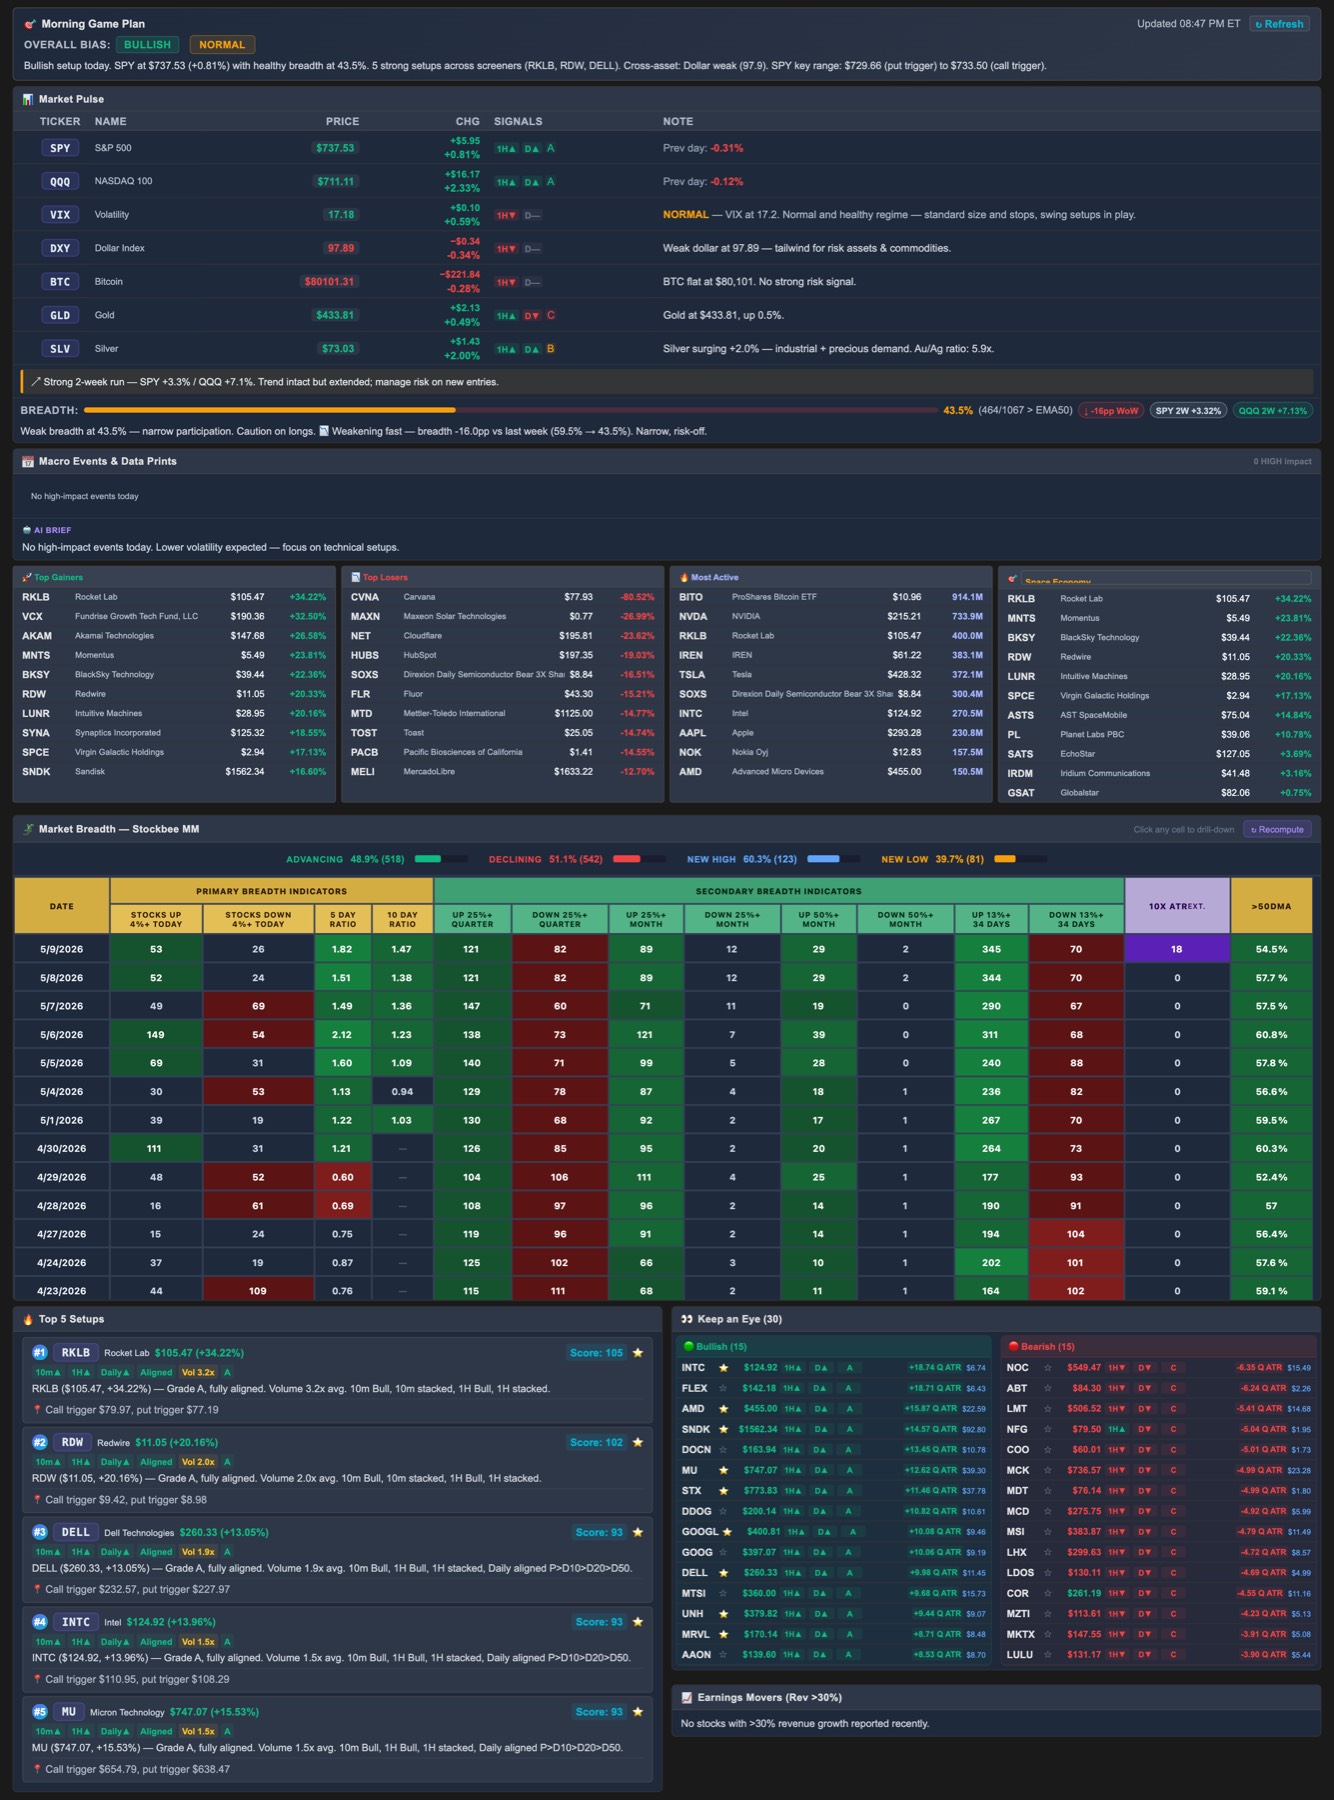Image resolution: width=1334 pixels, height=1800 pixels.
Task: Toggle the watchlist star for DDOG
Action: click(x=723, y=1511)
